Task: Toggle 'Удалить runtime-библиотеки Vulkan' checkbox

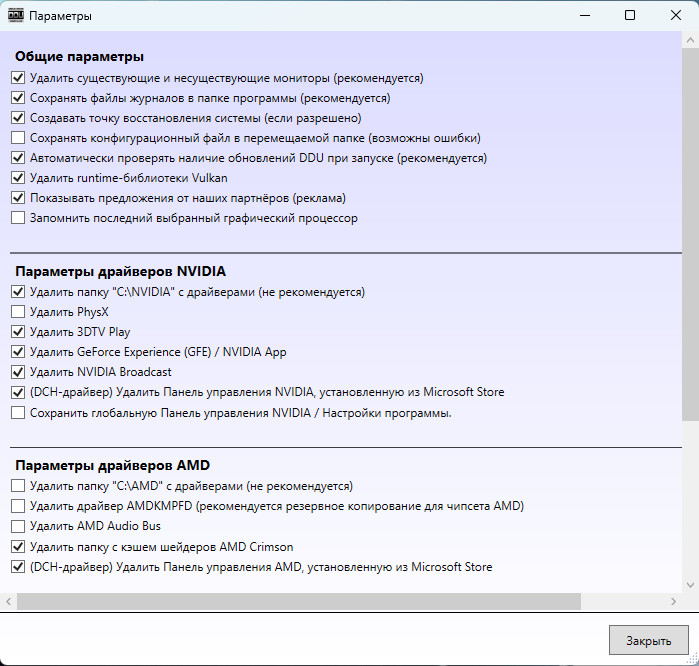Action: tap(18, 178)
